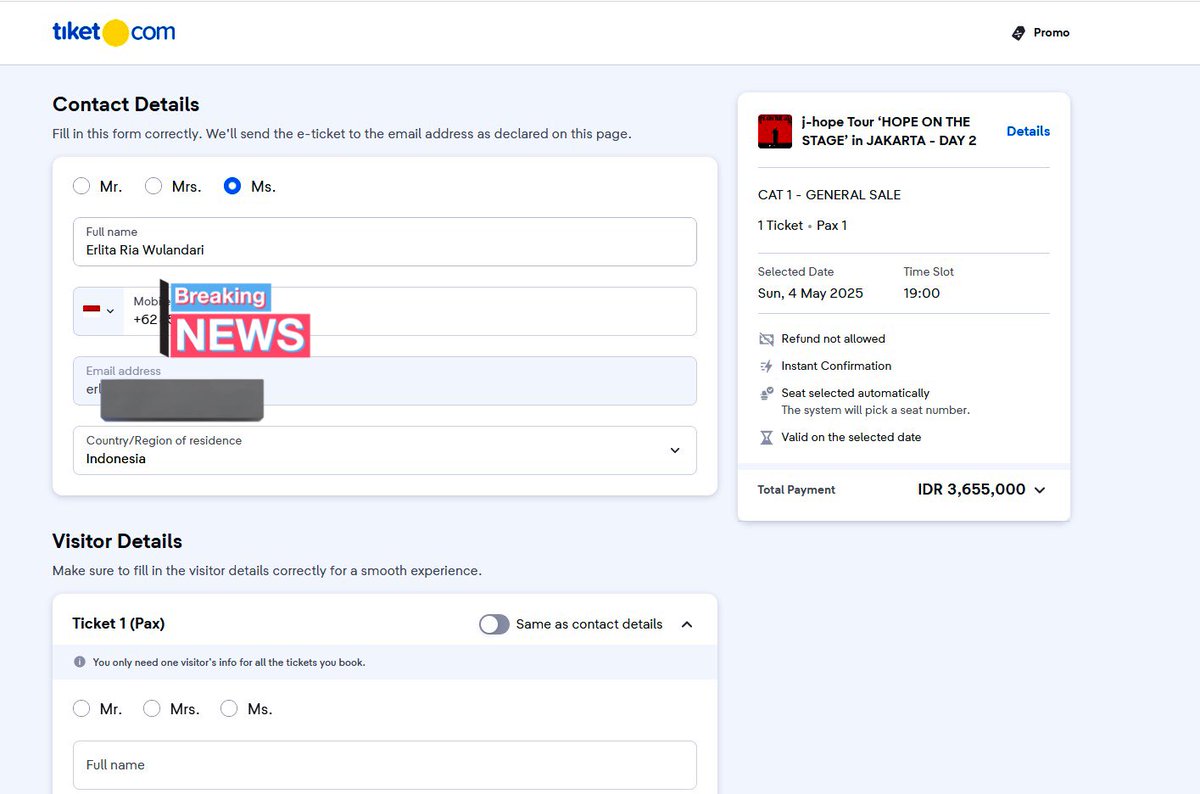Select the Mrs. radio in Visitor Details
Viewport: 1200px width, 794px height.
[152, 709]
